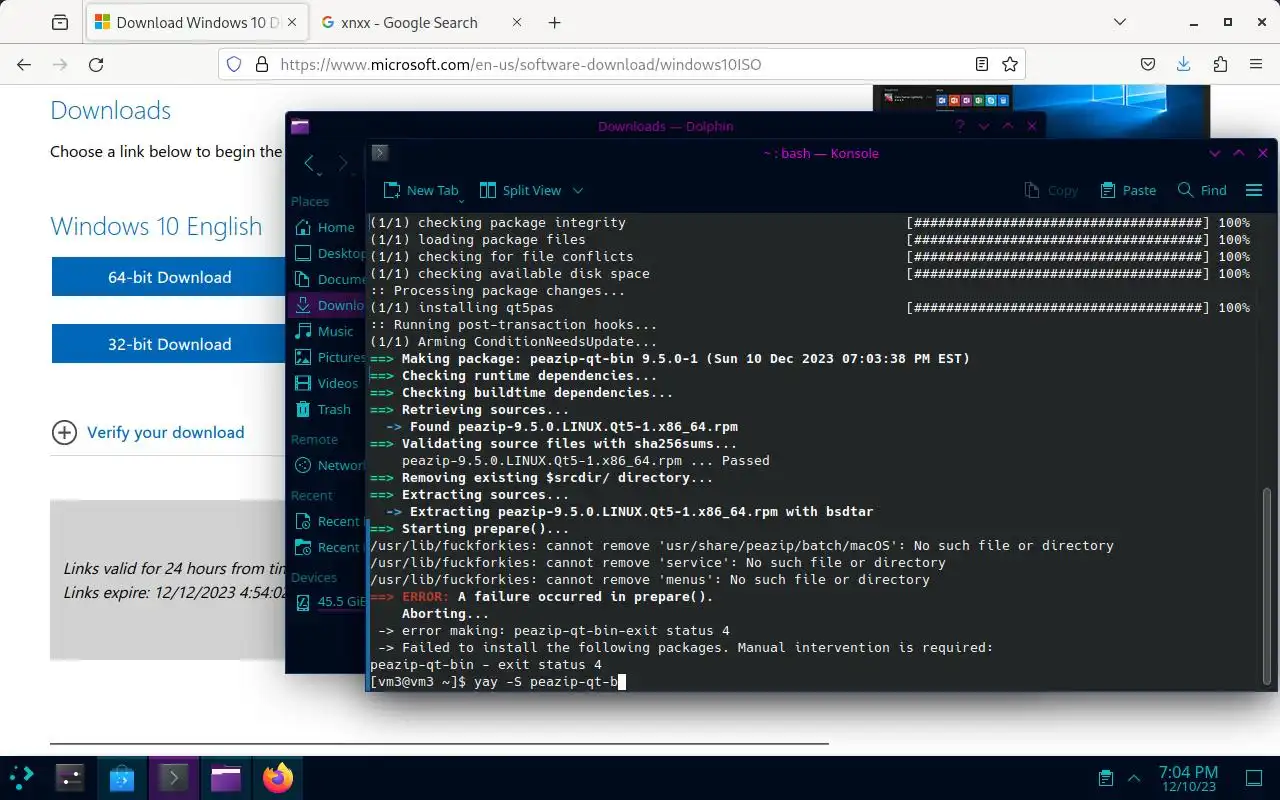
Task: Click the Show Desktop button
Action: (x=1254, y=777)
